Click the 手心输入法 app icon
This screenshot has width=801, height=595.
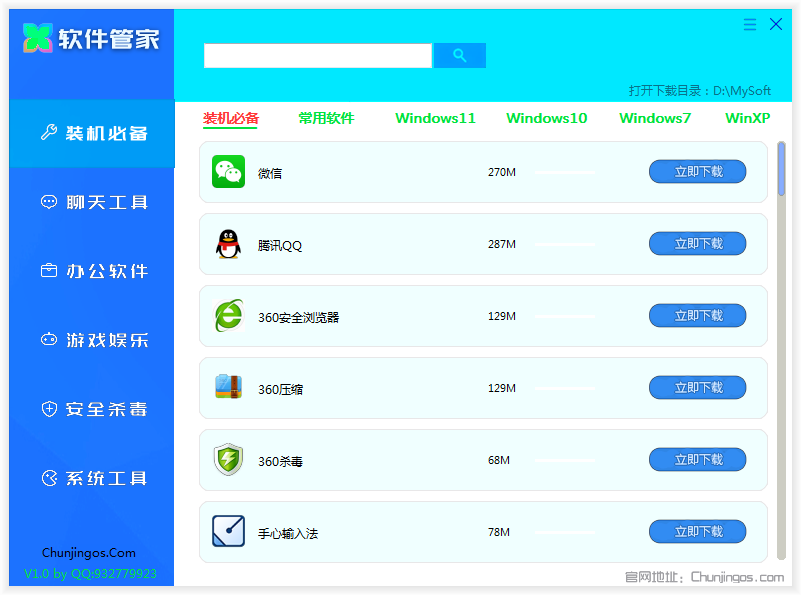[228, 531]
